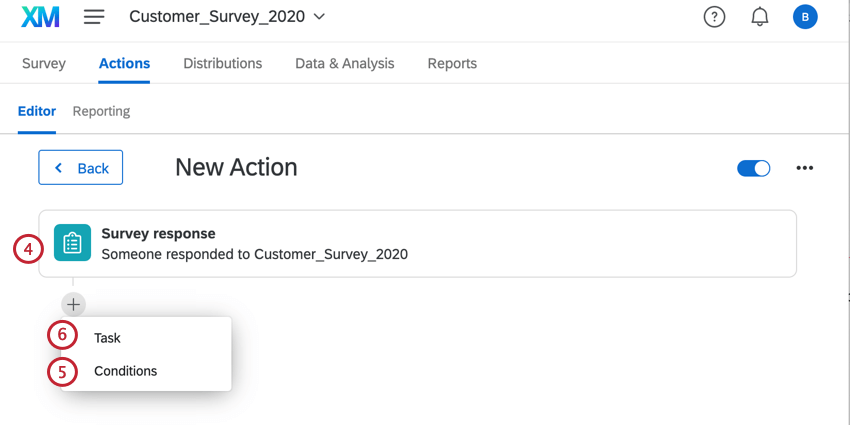Open the help question mark icon
This screenshot has height=425, width=850.
pos(714,17)
